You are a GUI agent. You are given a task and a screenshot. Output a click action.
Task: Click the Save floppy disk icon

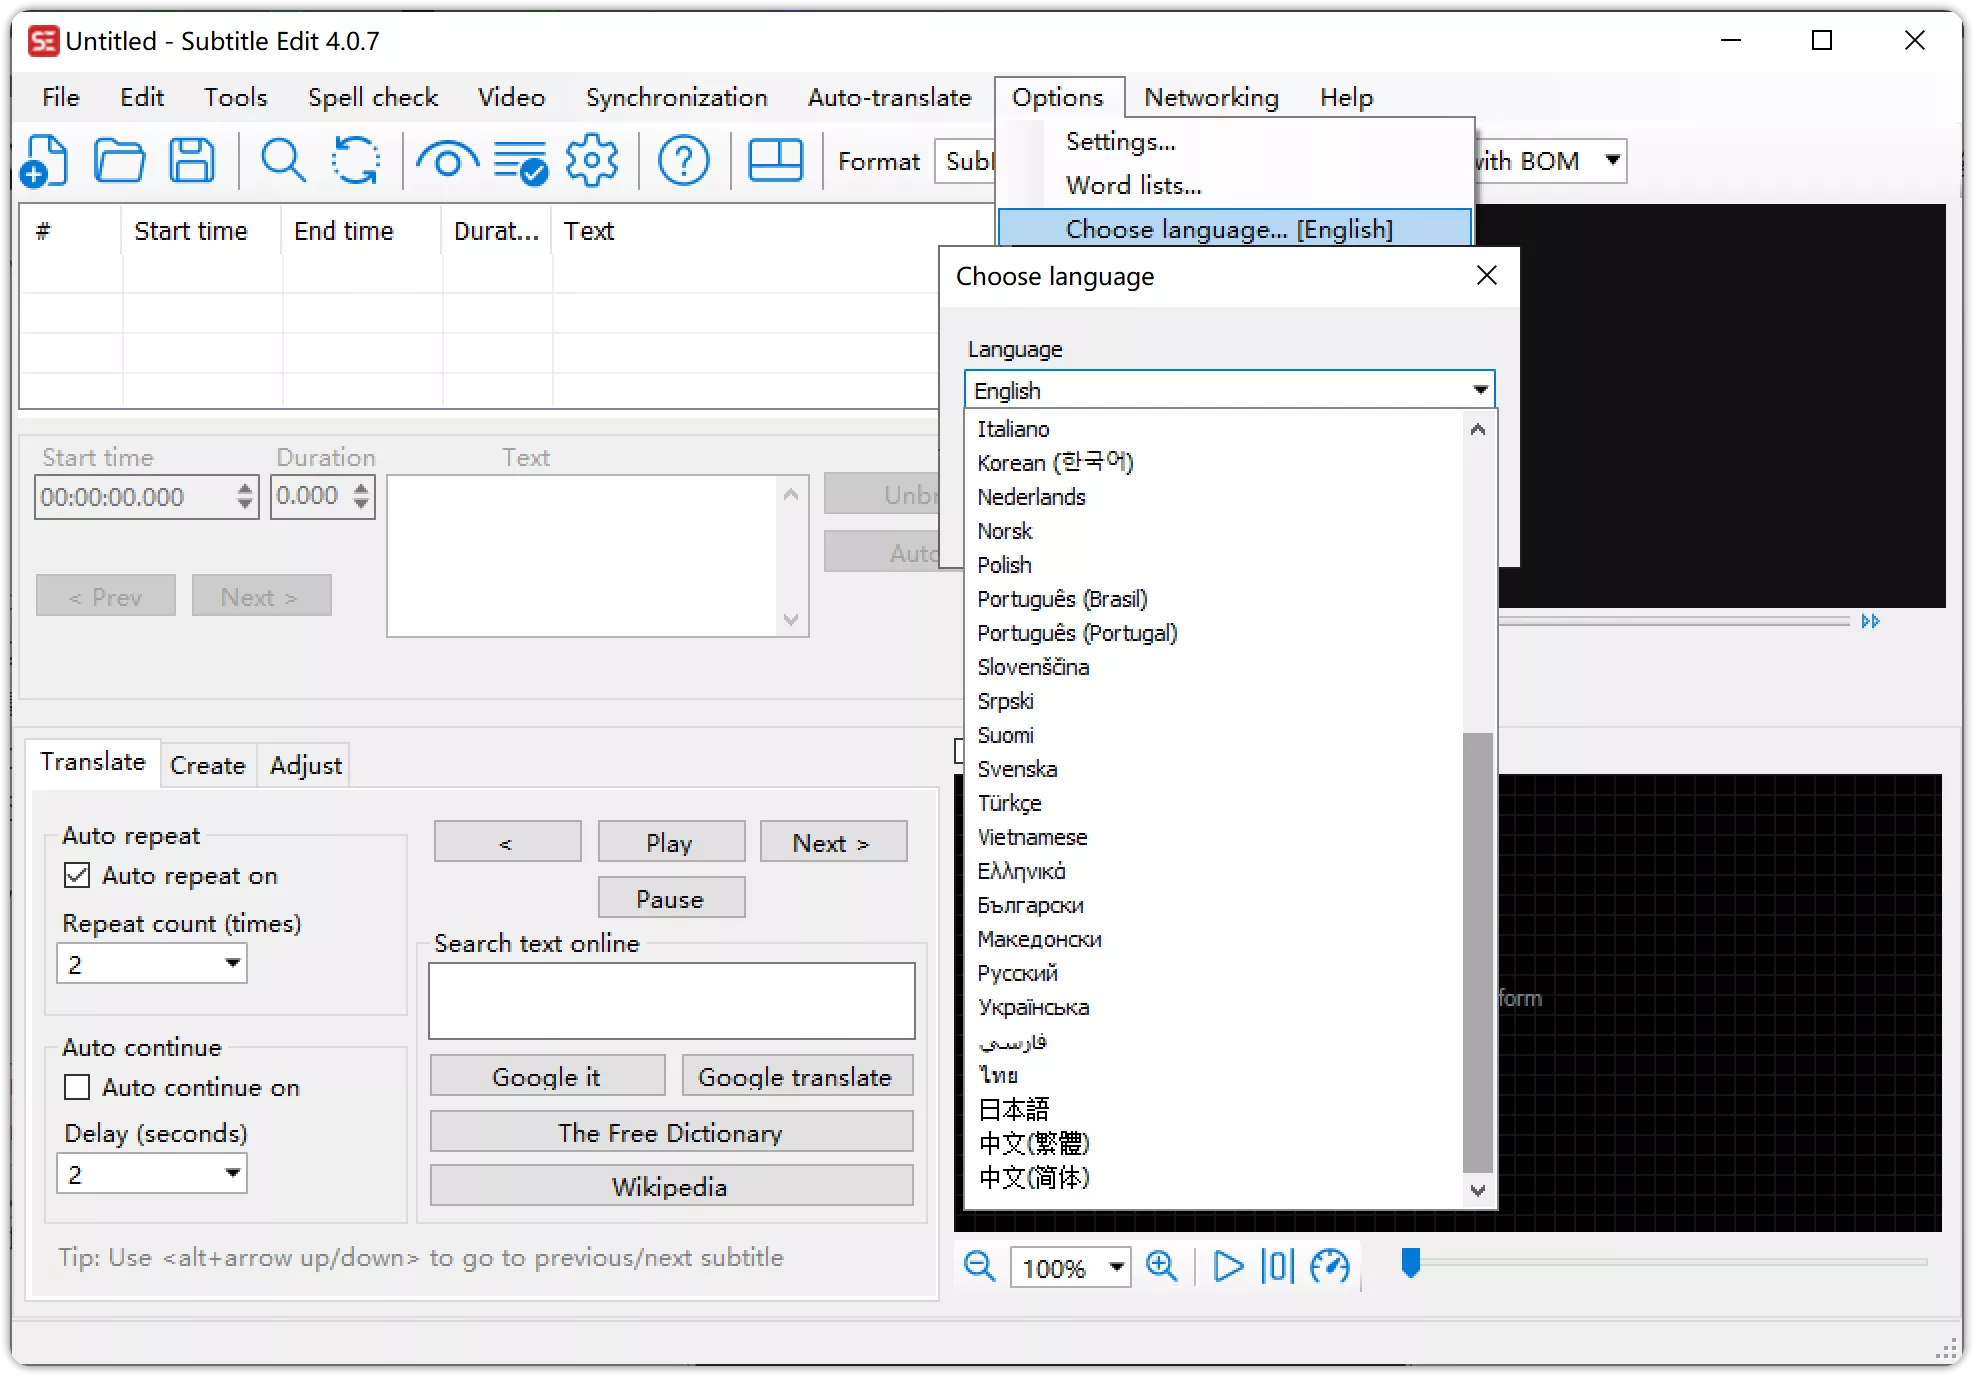tap(192, 161)
